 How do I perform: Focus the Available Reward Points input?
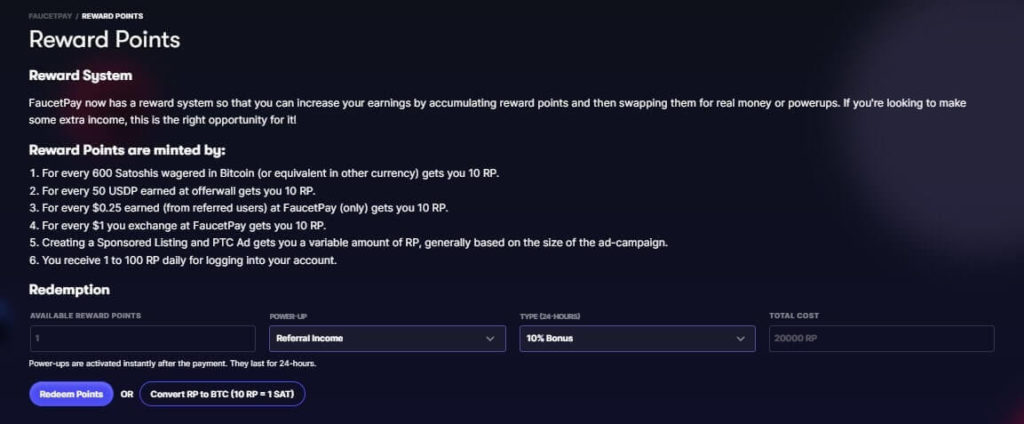coord(142,338)
